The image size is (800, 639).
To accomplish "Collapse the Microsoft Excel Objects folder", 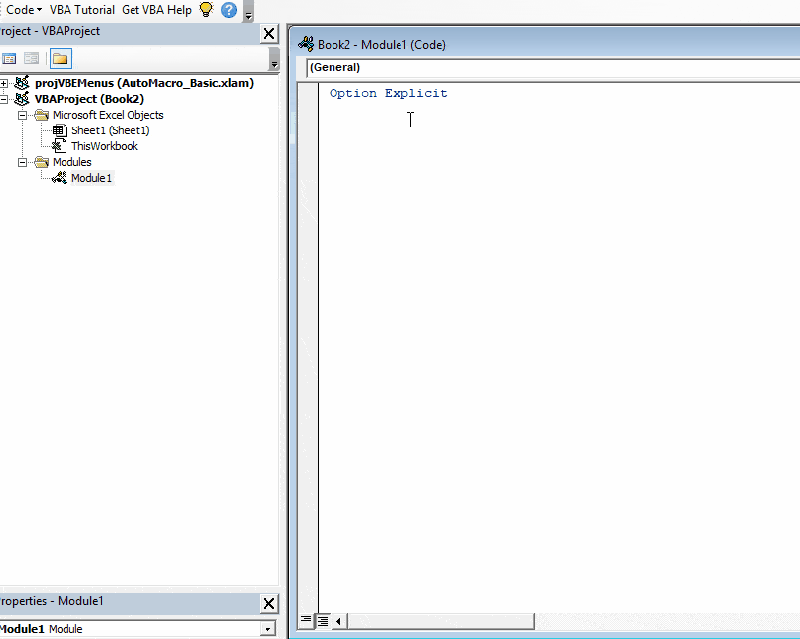I will pos(23,114).
